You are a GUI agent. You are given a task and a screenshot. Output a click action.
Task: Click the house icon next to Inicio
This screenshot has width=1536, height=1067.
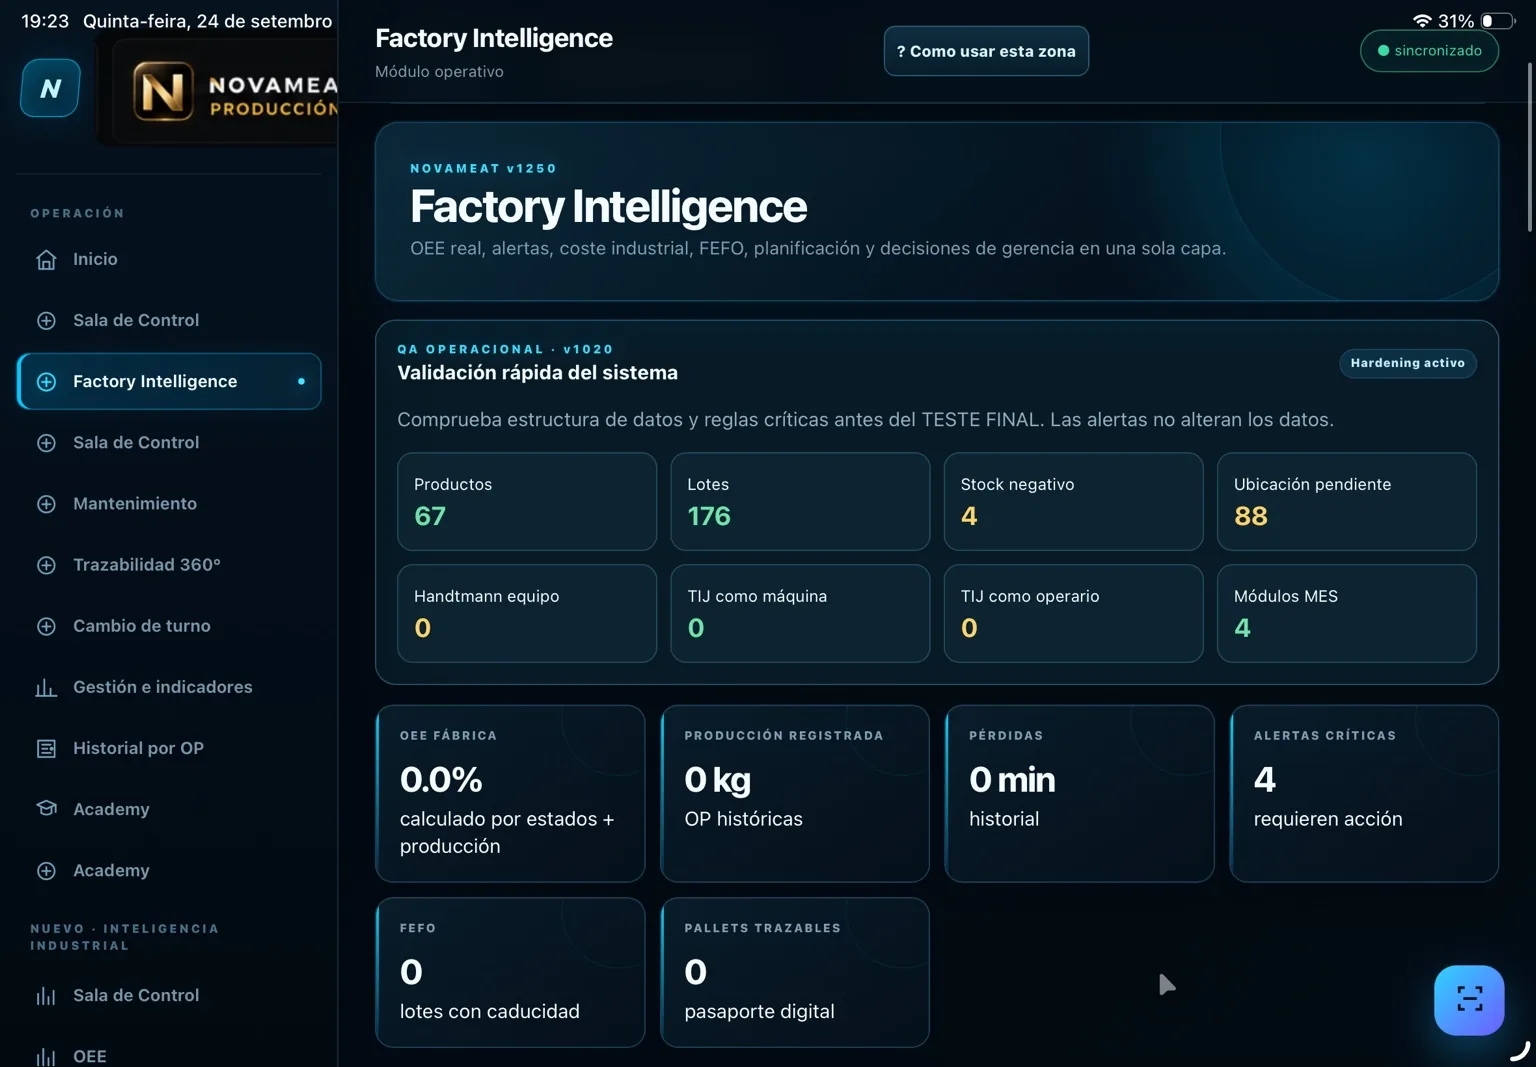tap(46, 260)
